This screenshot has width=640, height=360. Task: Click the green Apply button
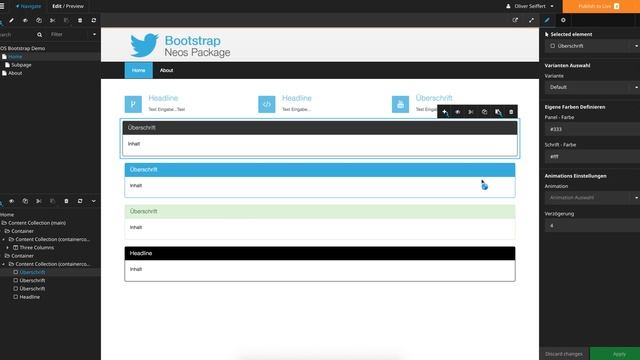click(x=615, y=354)
